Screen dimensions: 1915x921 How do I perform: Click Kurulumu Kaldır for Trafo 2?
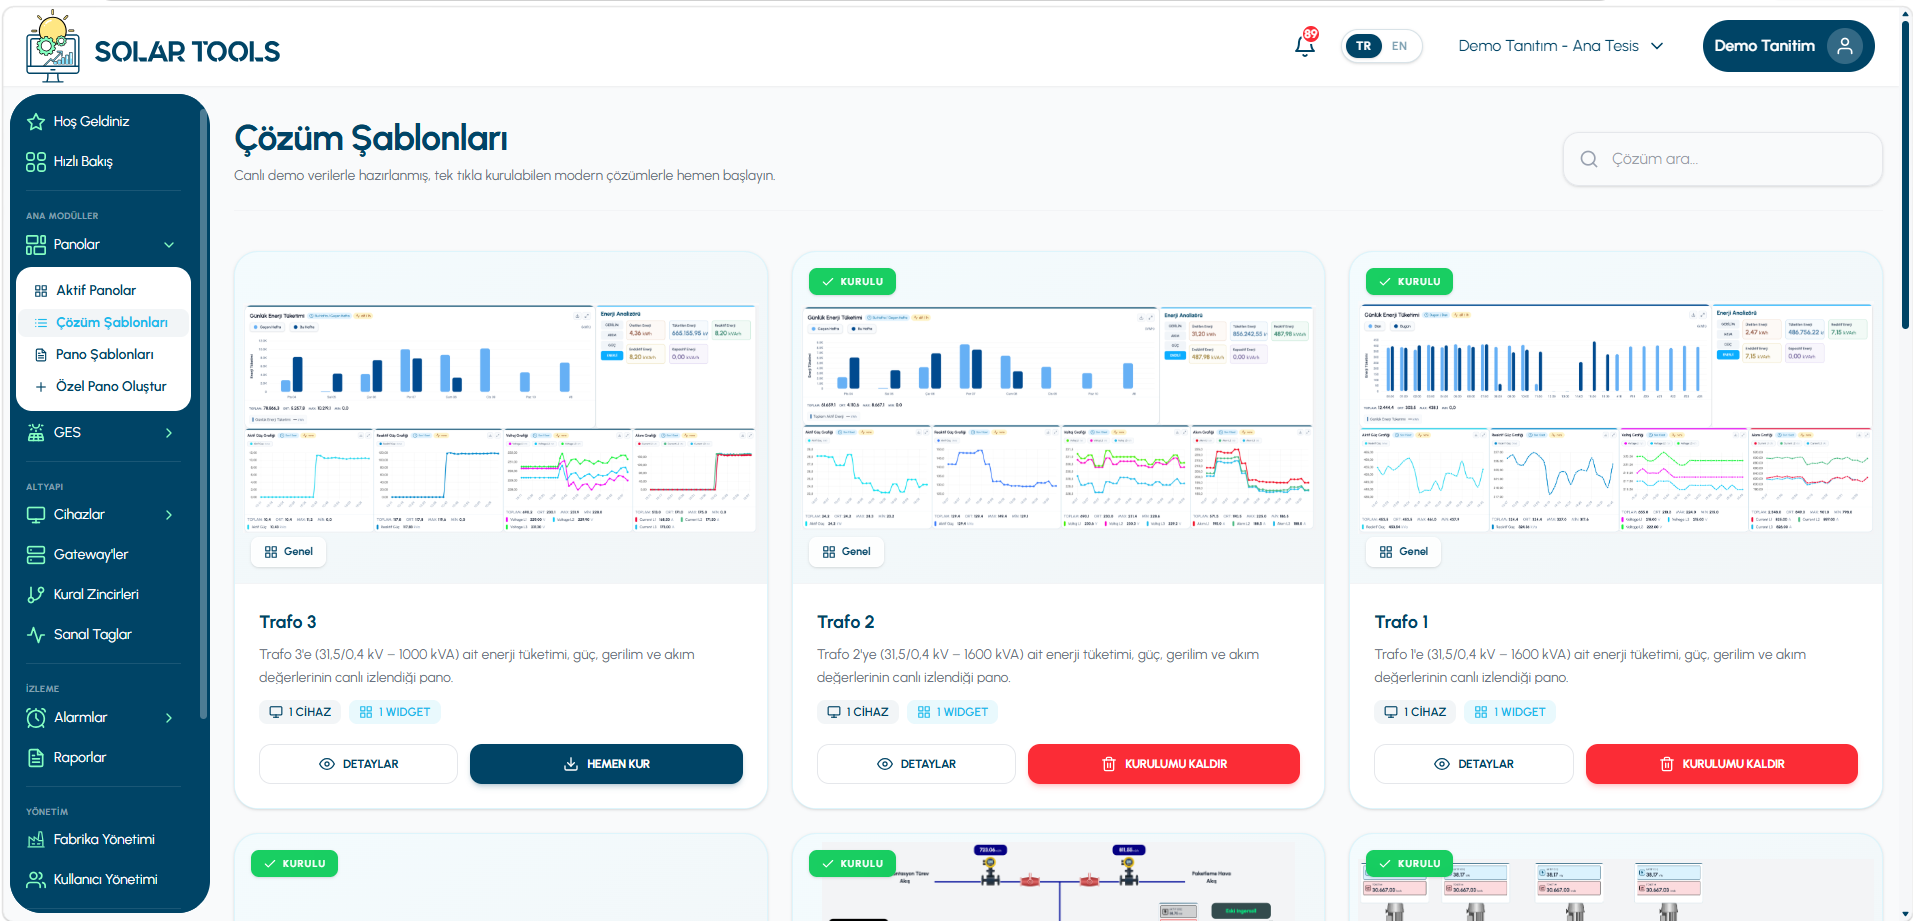point(1164,764)
